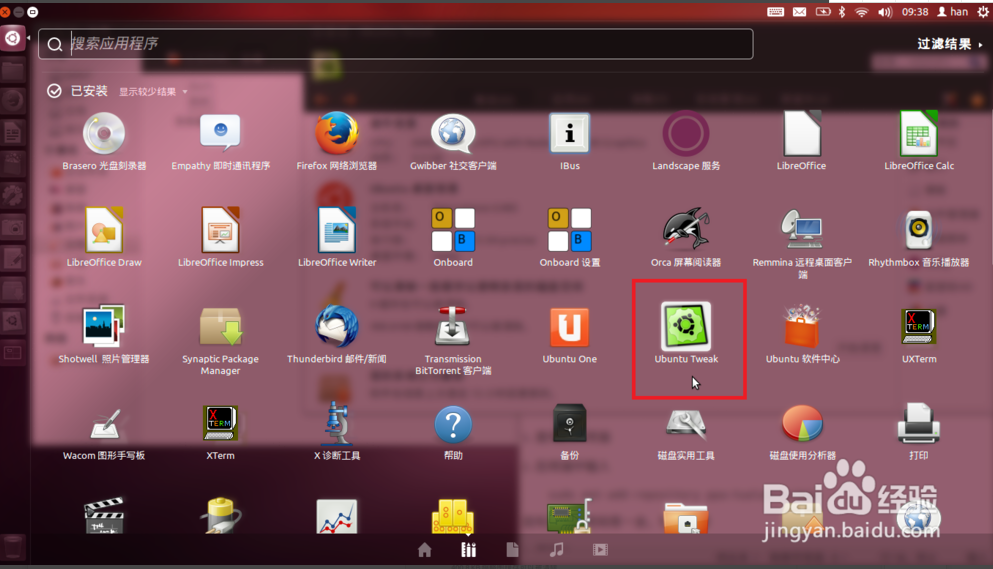Image resolution: width=993 pixels, height=569 pixels.
Task: Open the 帮助 help application
Action: (453, 432)
